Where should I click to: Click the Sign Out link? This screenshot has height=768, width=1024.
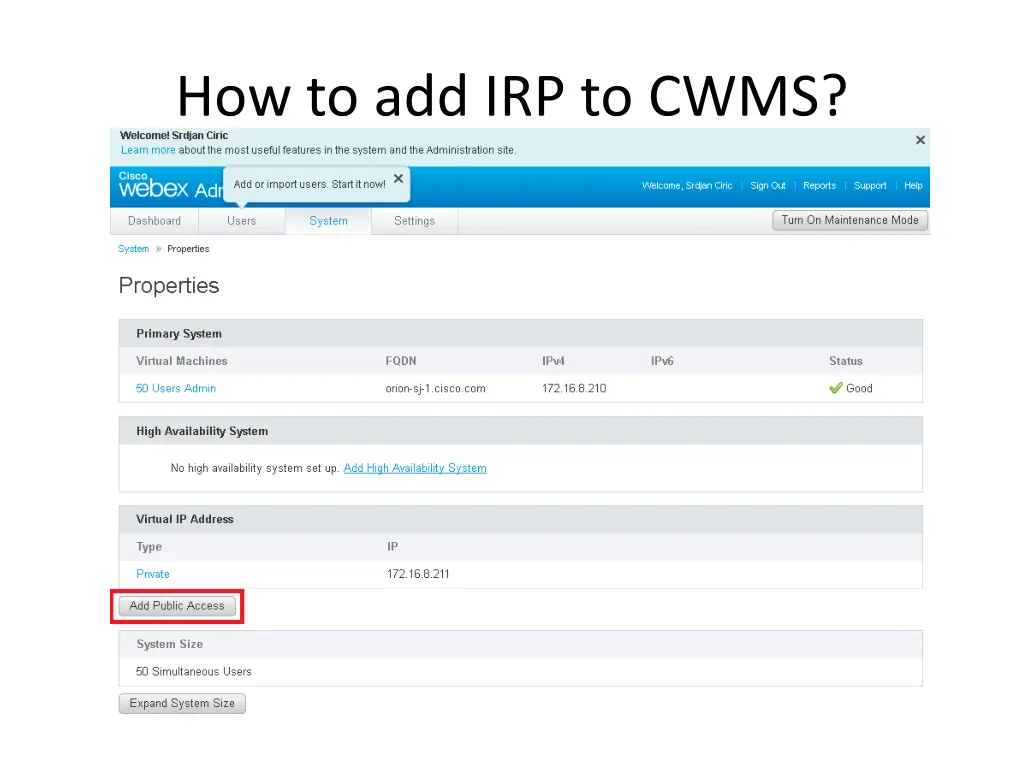click(x=767, y=185)
